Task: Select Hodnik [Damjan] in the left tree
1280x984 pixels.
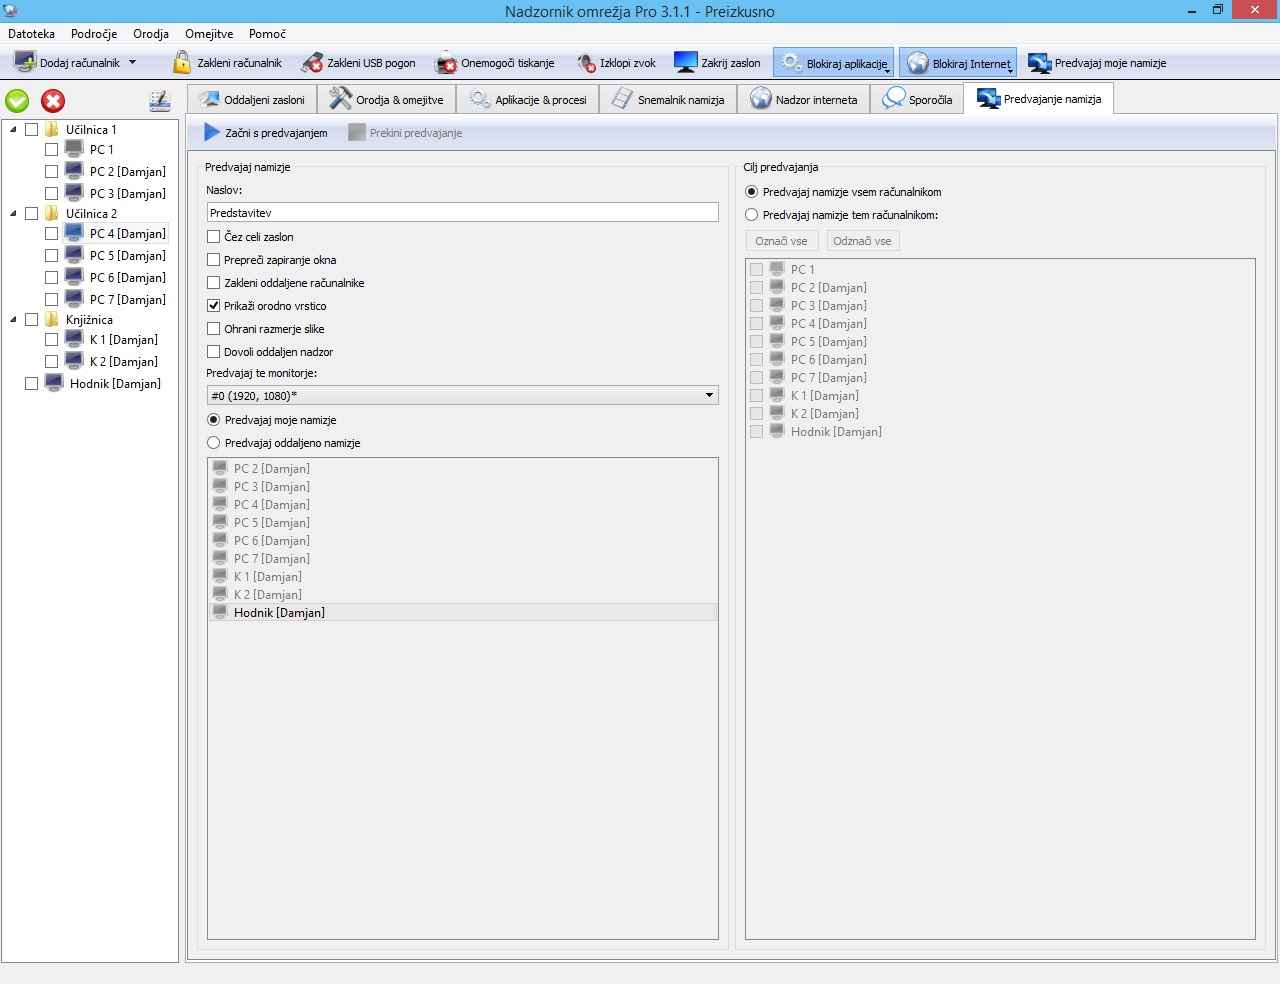Action: pyautogui.click(x=115, y=384)
